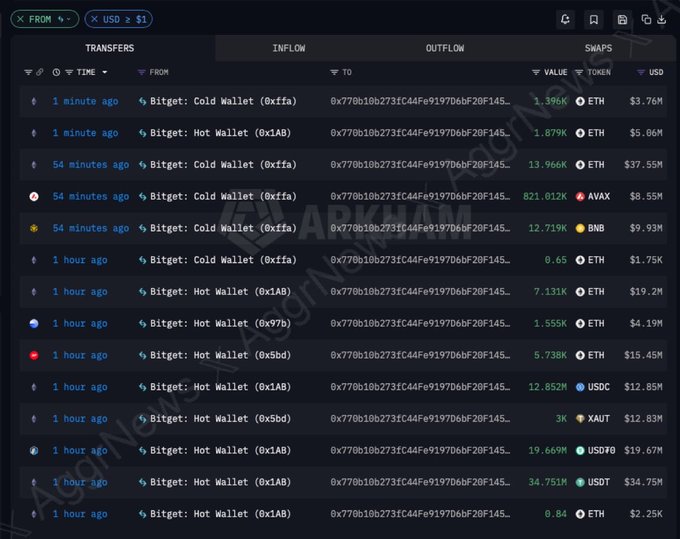
Task: Remove the FROM filter chip
Action: (x=20, y=20)
